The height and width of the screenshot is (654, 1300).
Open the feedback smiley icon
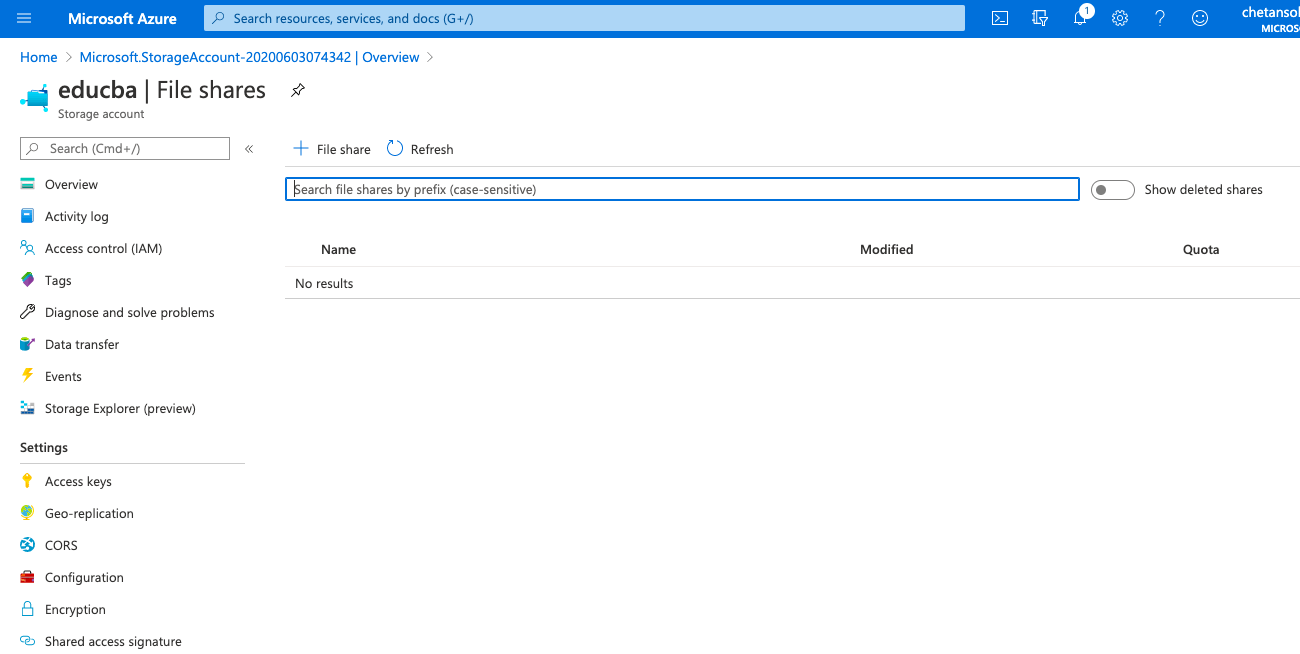tap(1200, 18)
